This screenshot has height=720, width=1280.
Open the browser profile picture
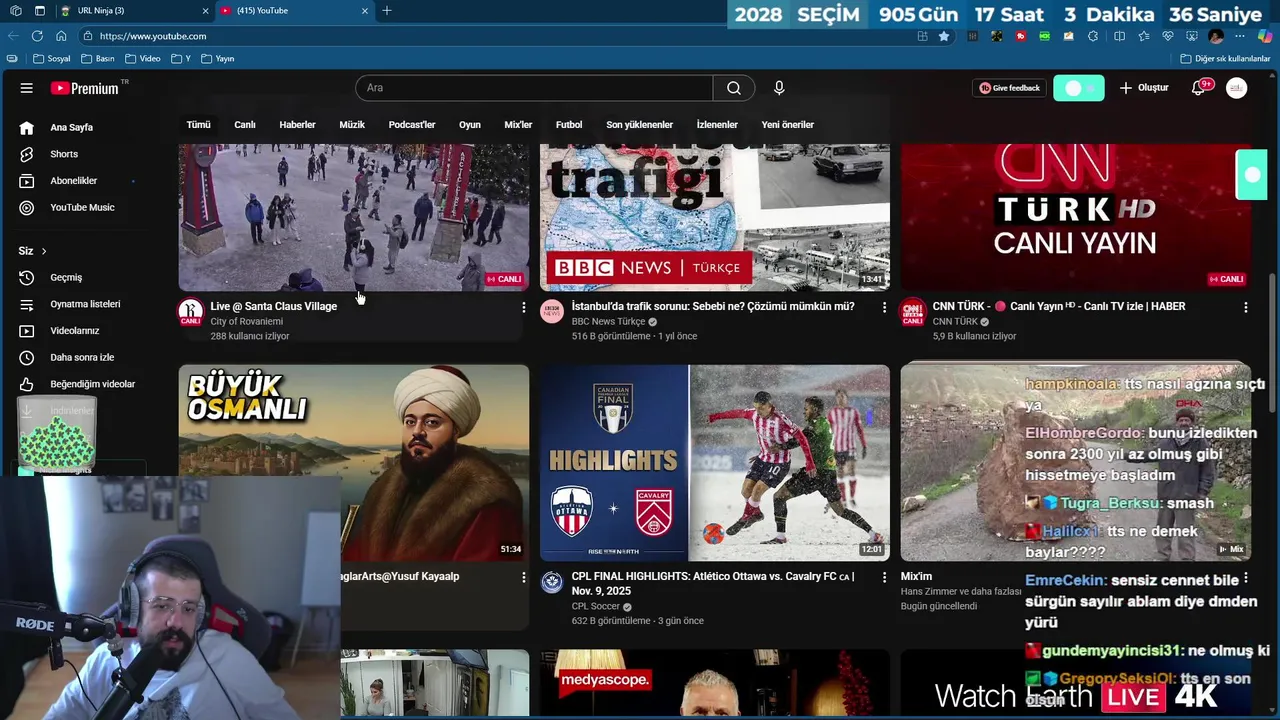tap(1216, 36)
